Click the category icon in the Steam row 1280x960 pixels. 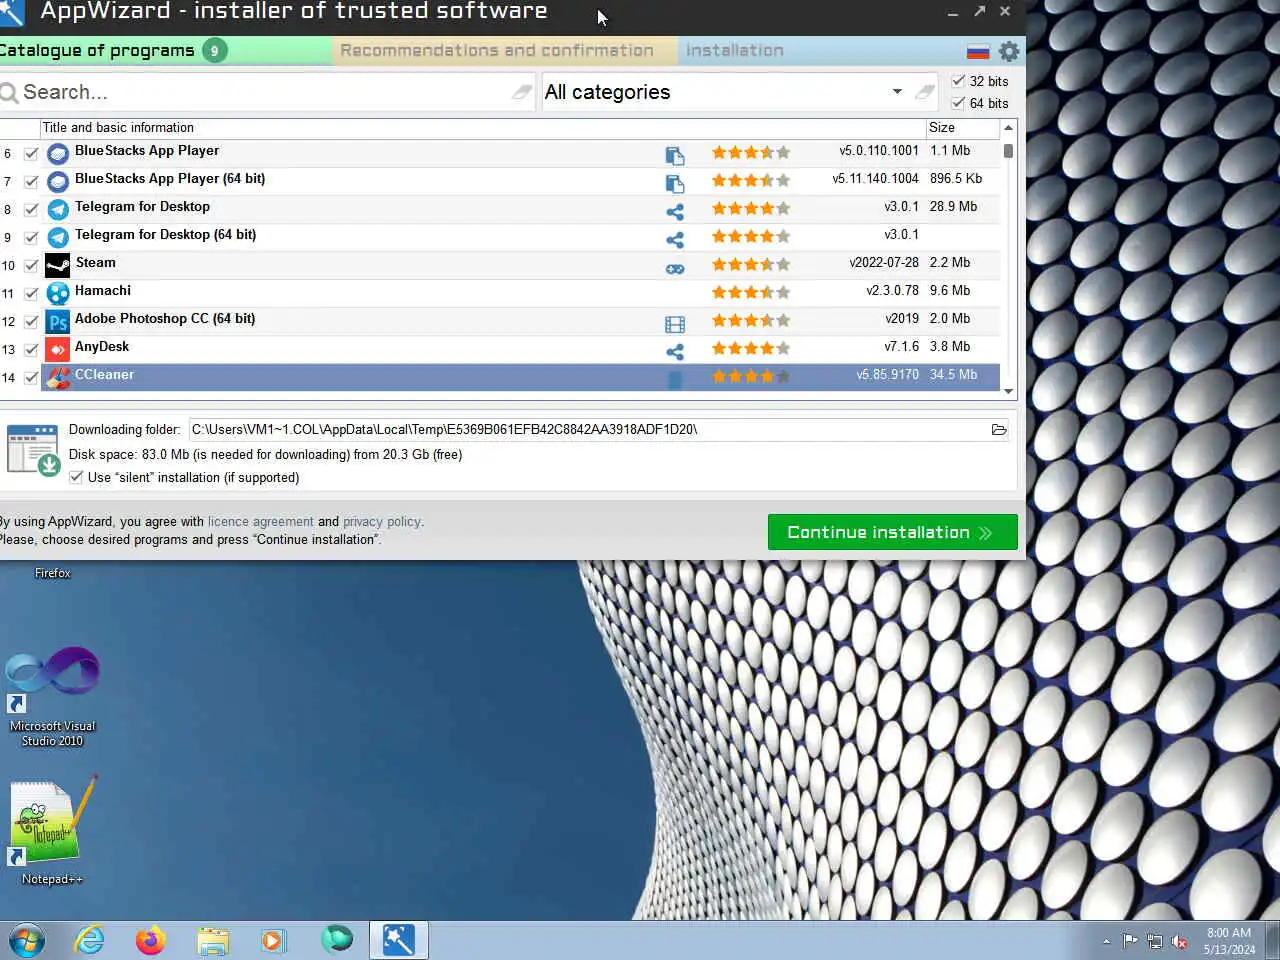pyautogui.click(x=675, y=268)
